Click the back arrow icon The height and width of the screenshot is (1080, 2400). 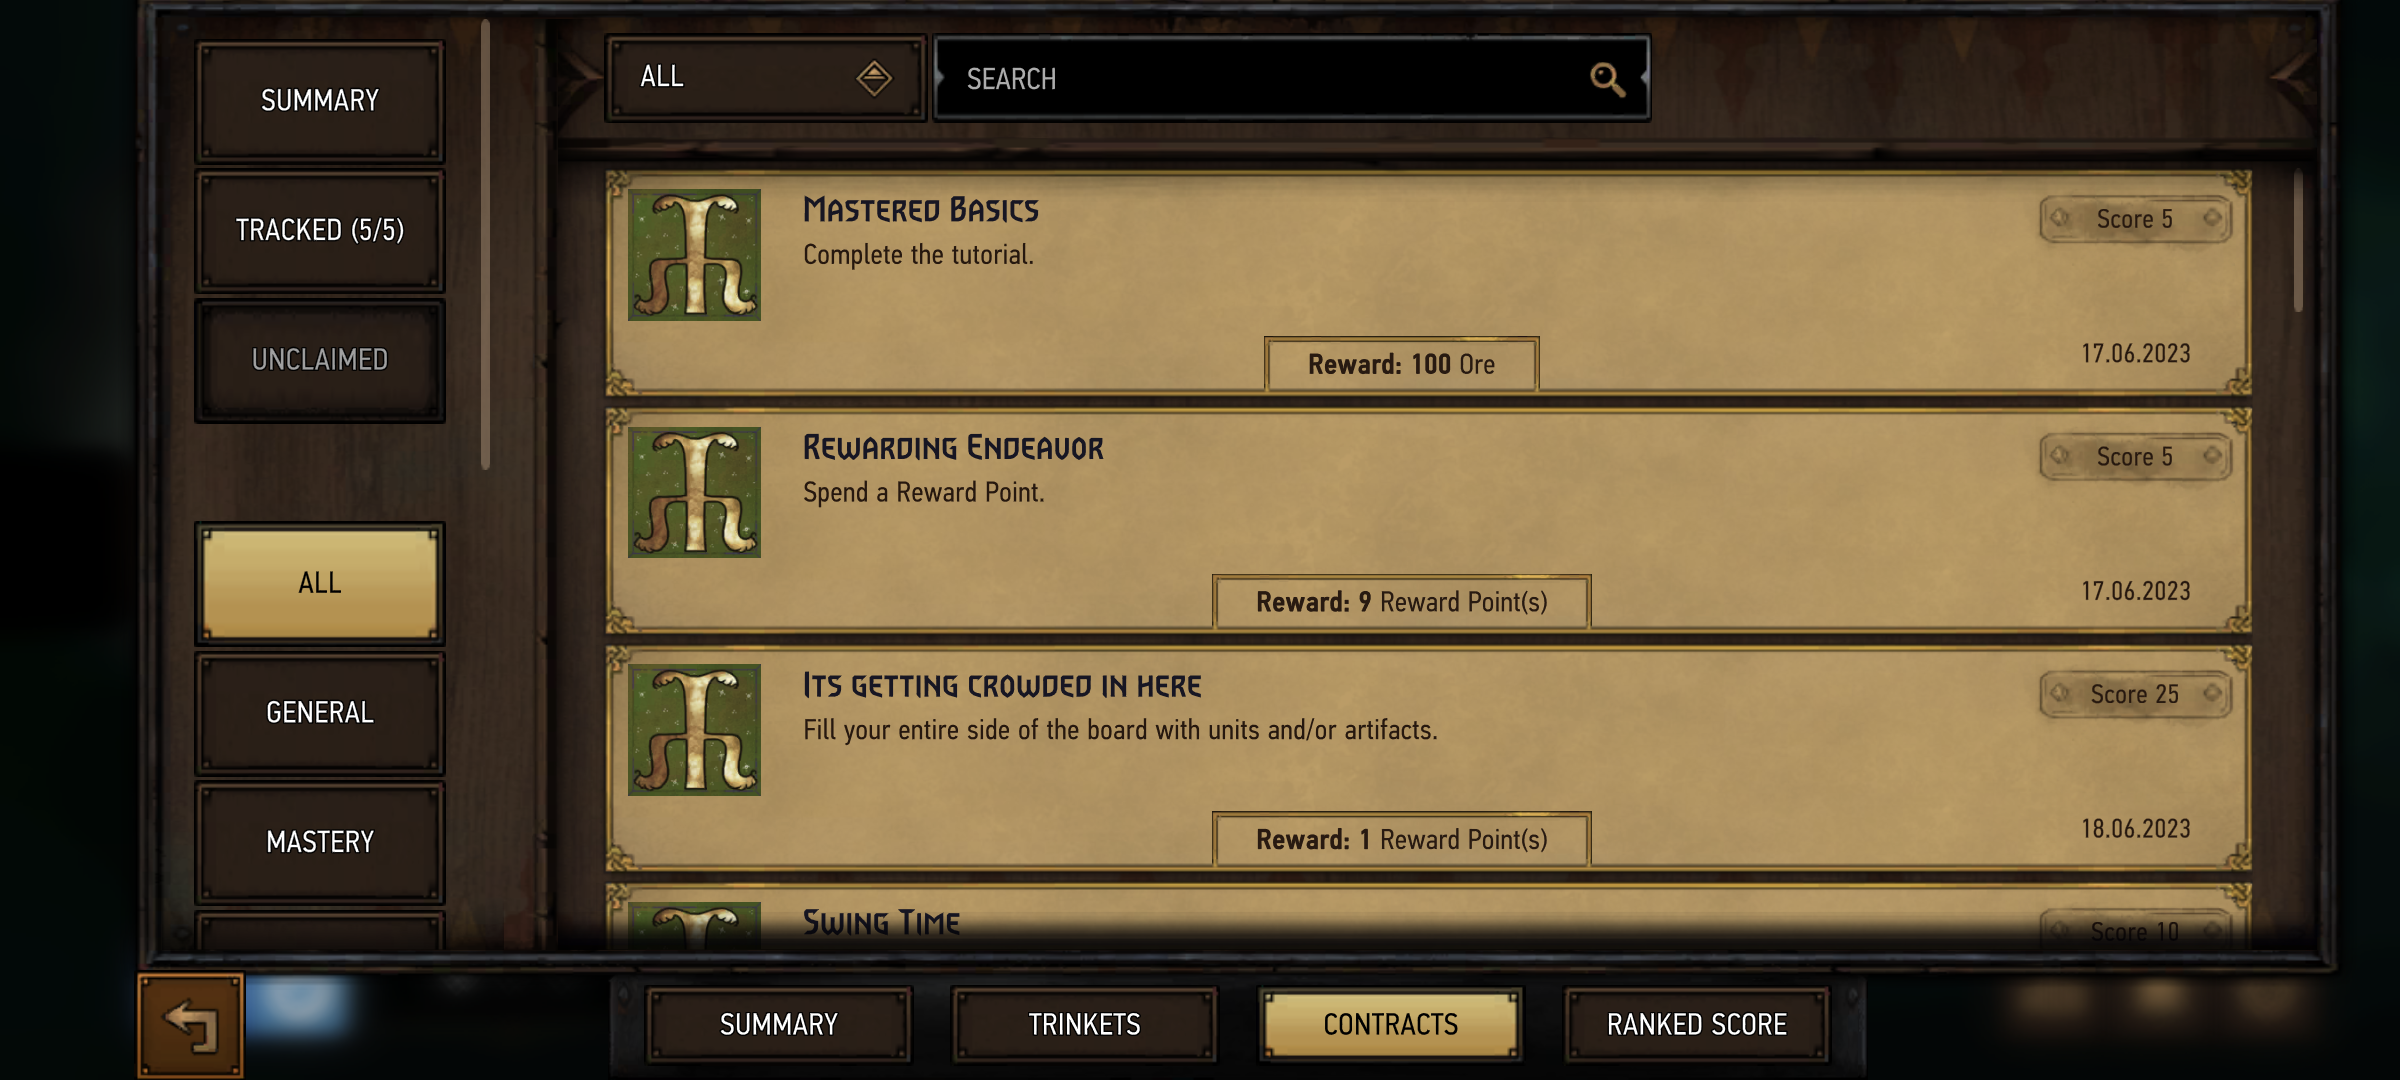(190, 1026)
